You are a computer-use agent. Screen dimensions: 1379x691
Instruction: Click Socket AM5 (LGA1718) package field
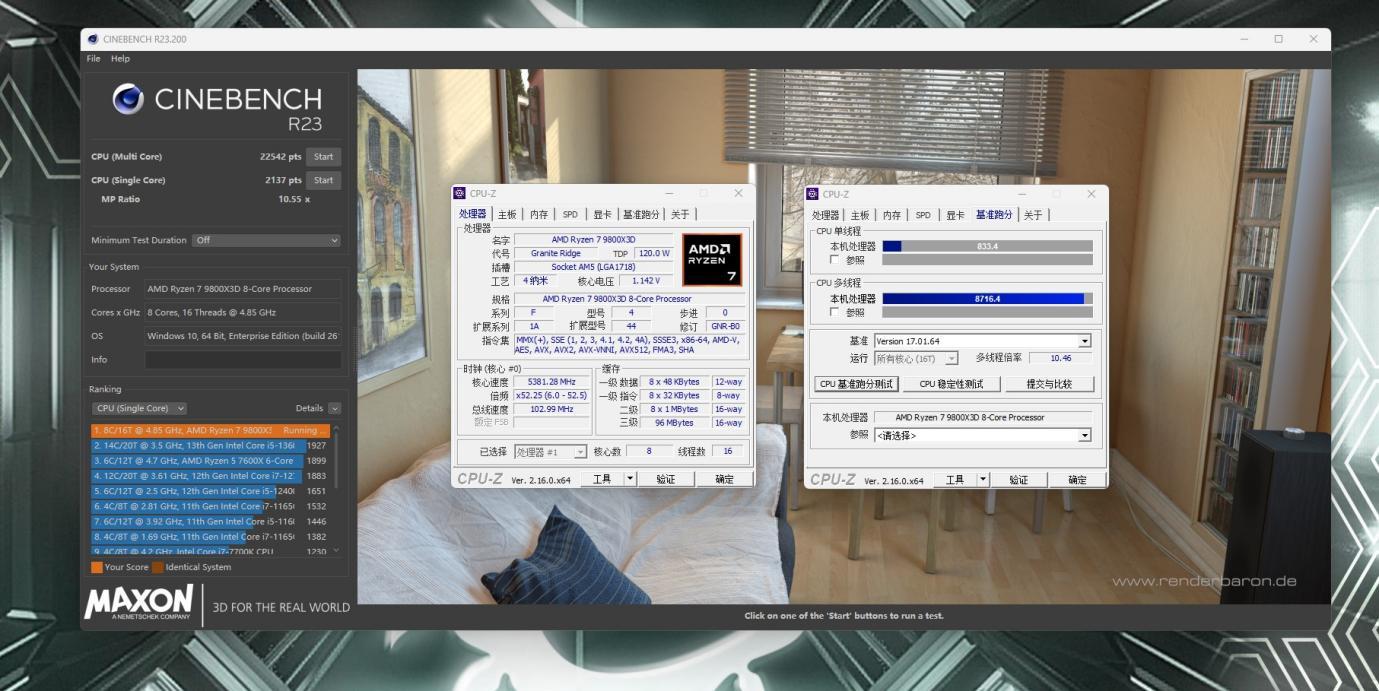point(593,267)
